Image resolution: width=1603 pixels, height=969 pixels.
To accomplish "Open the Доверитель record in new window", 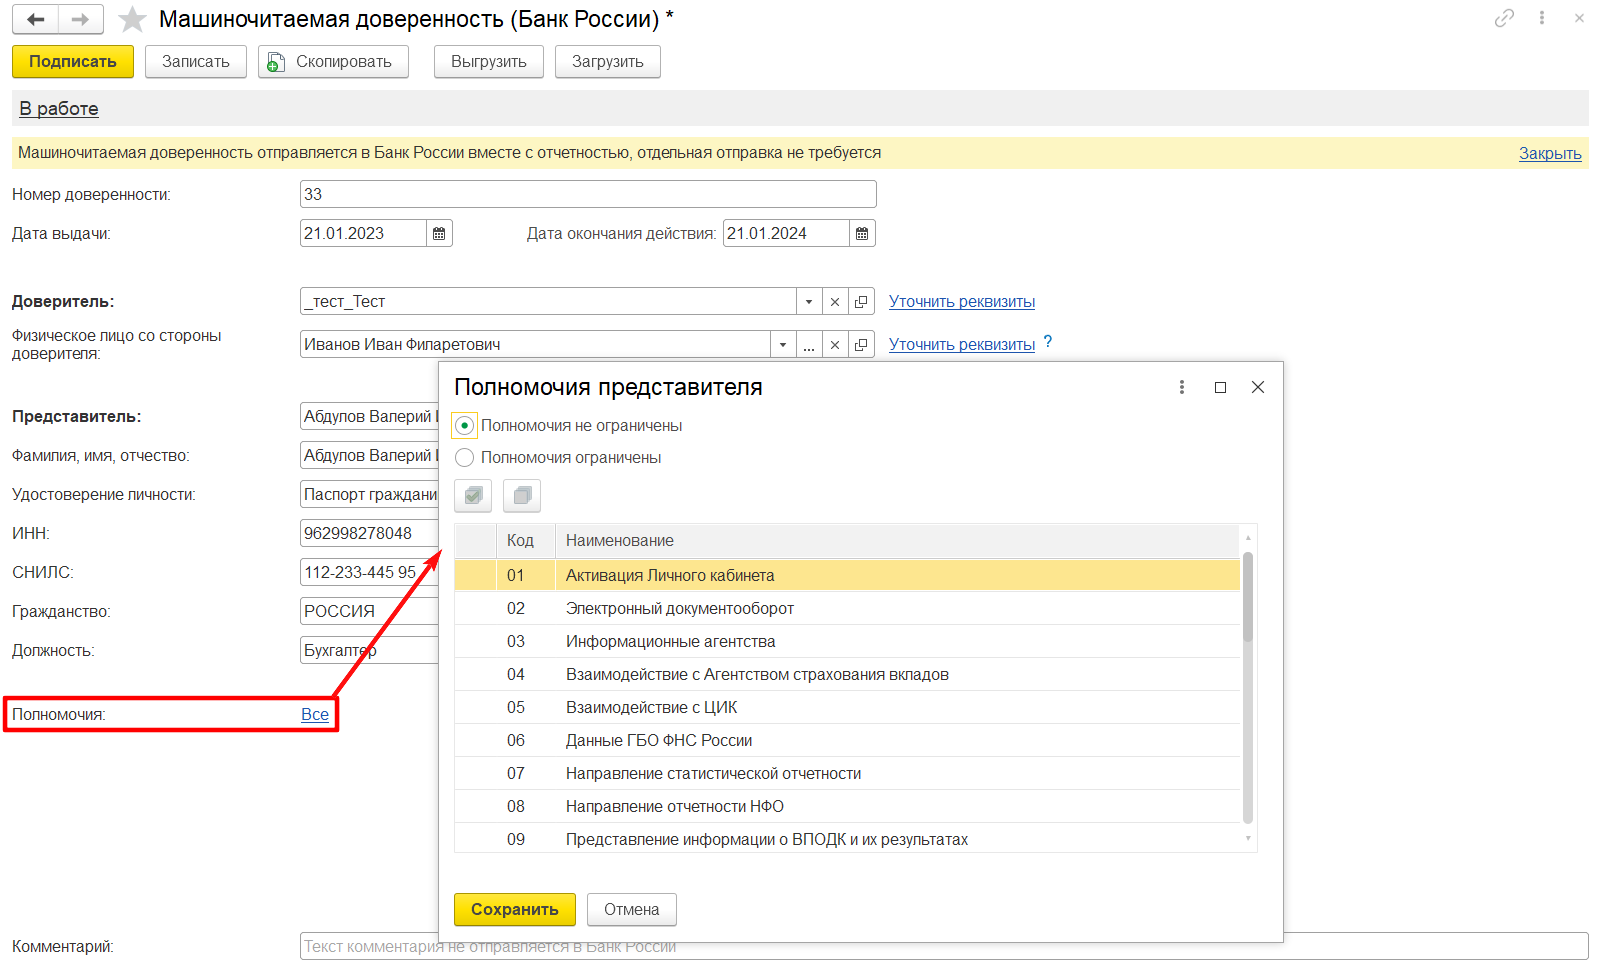I will tap(861, 302).
